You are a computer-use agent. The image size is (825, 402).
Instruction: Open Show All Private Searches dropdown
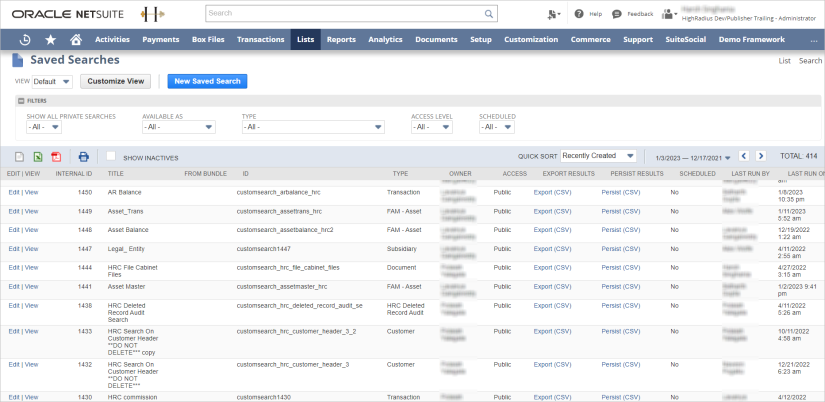click(x=44, y=127)
